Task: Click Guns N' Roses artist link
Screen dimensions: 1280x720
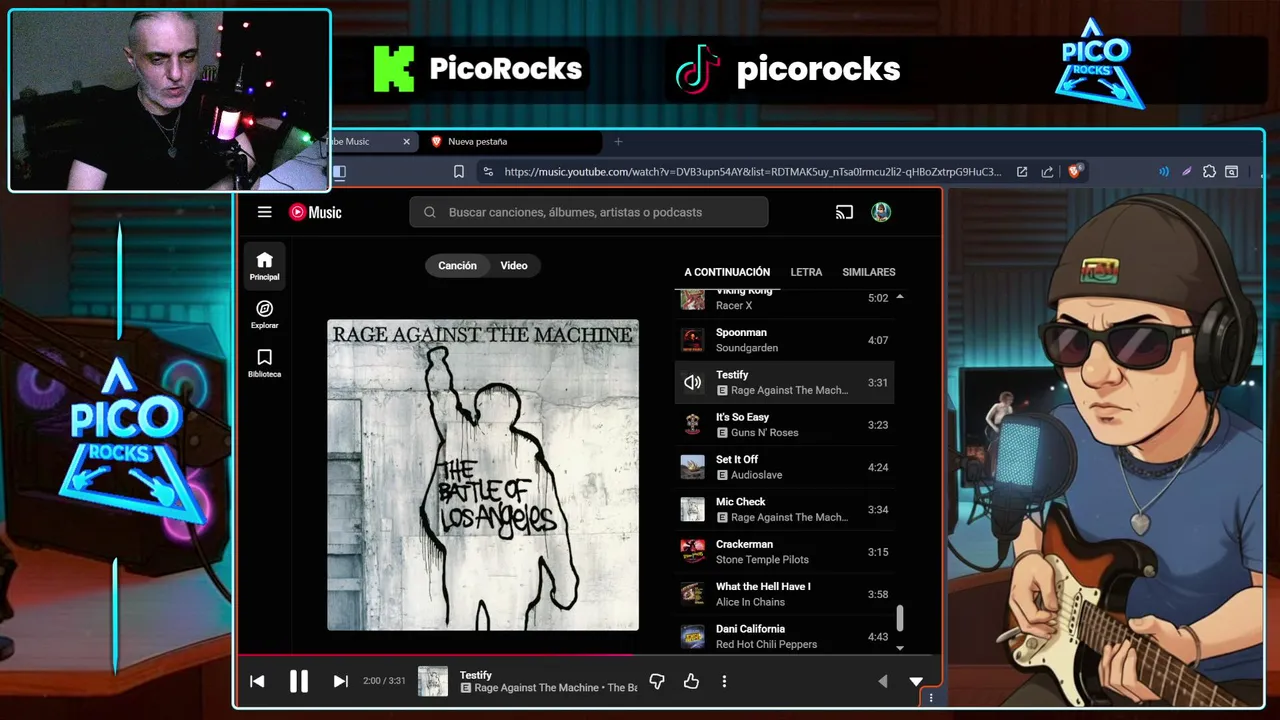Action: (x=764, y=432)
